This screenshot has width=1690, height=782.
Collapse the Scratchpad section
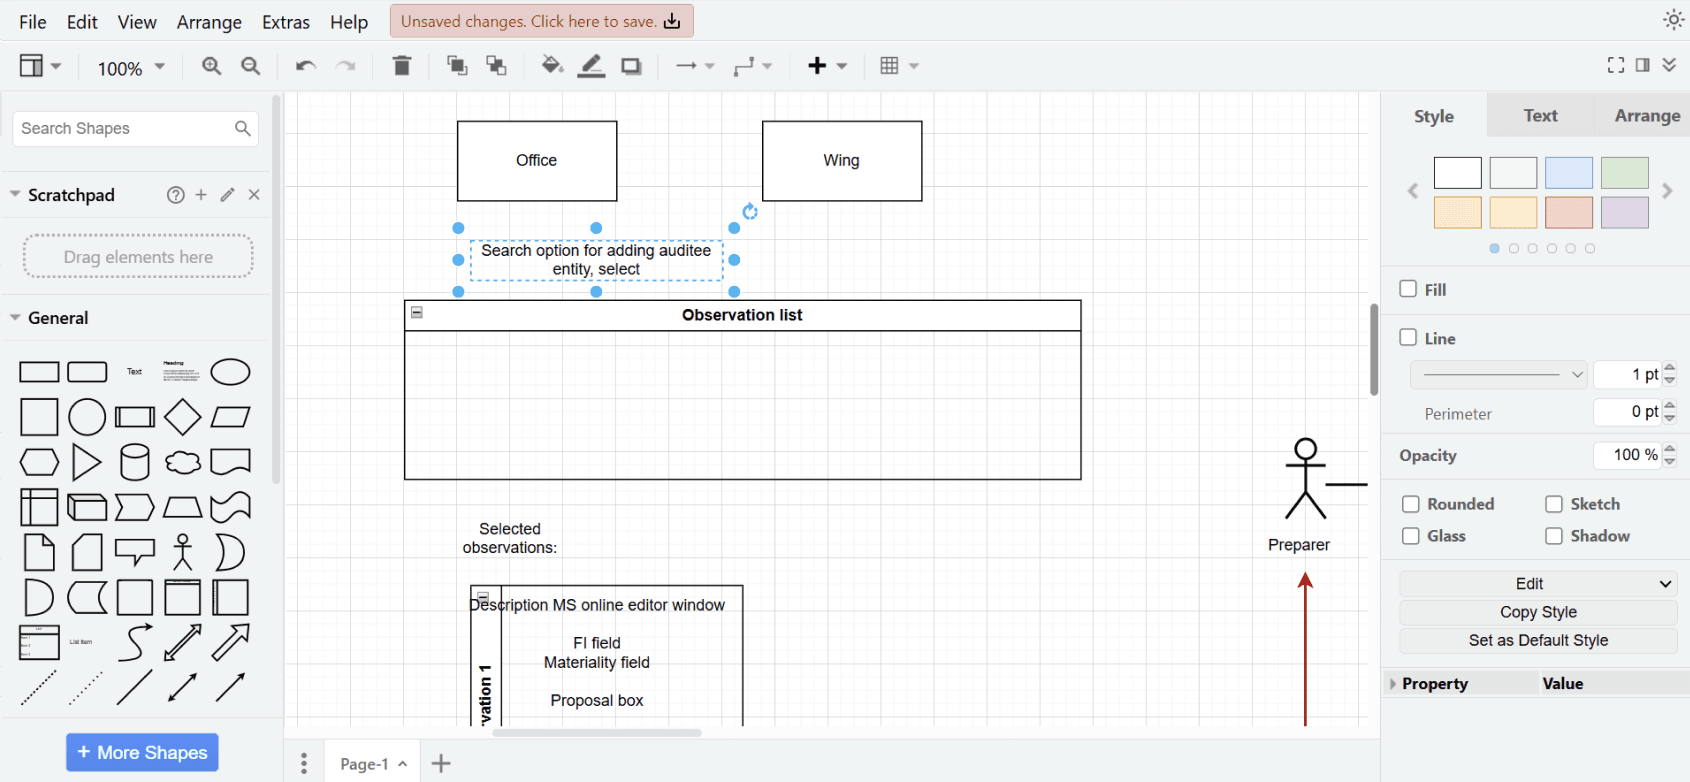pos(15,194)
